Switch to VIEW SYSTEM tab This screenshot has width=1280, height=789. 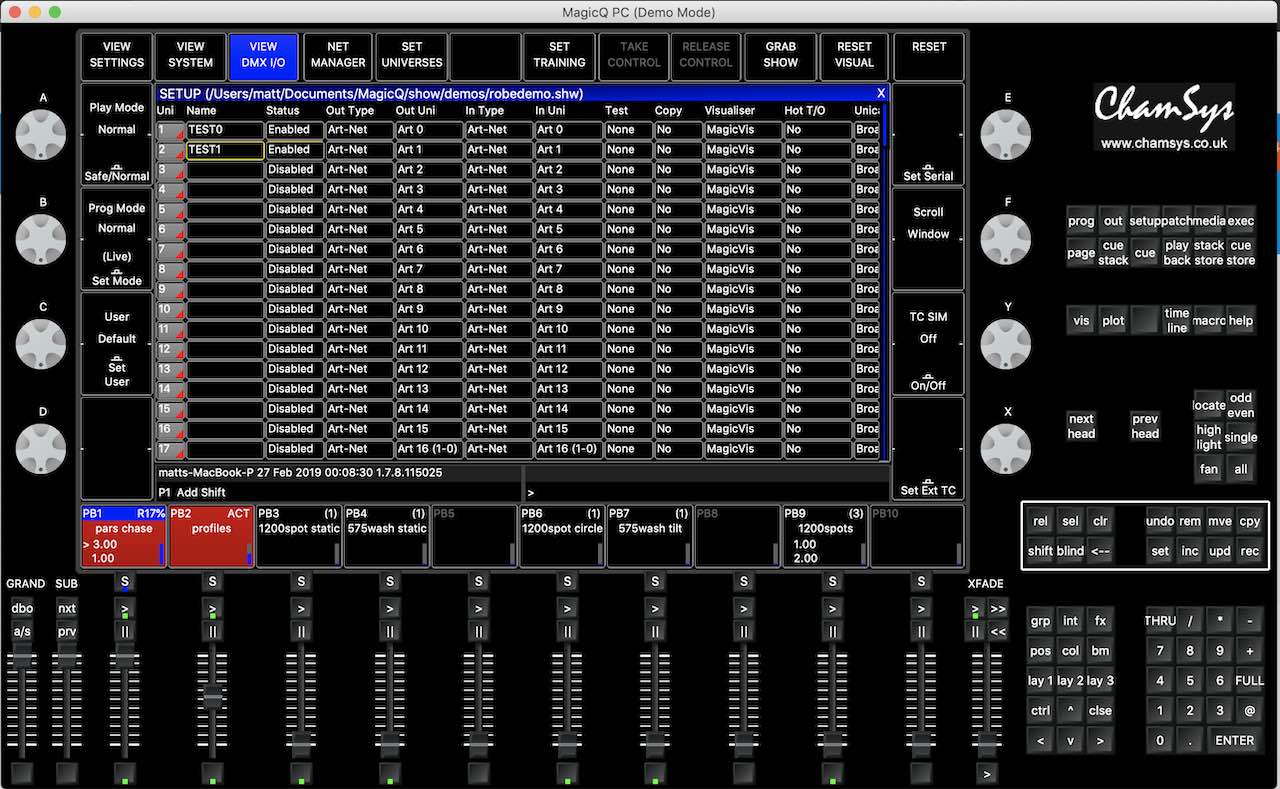coord(190,55)
